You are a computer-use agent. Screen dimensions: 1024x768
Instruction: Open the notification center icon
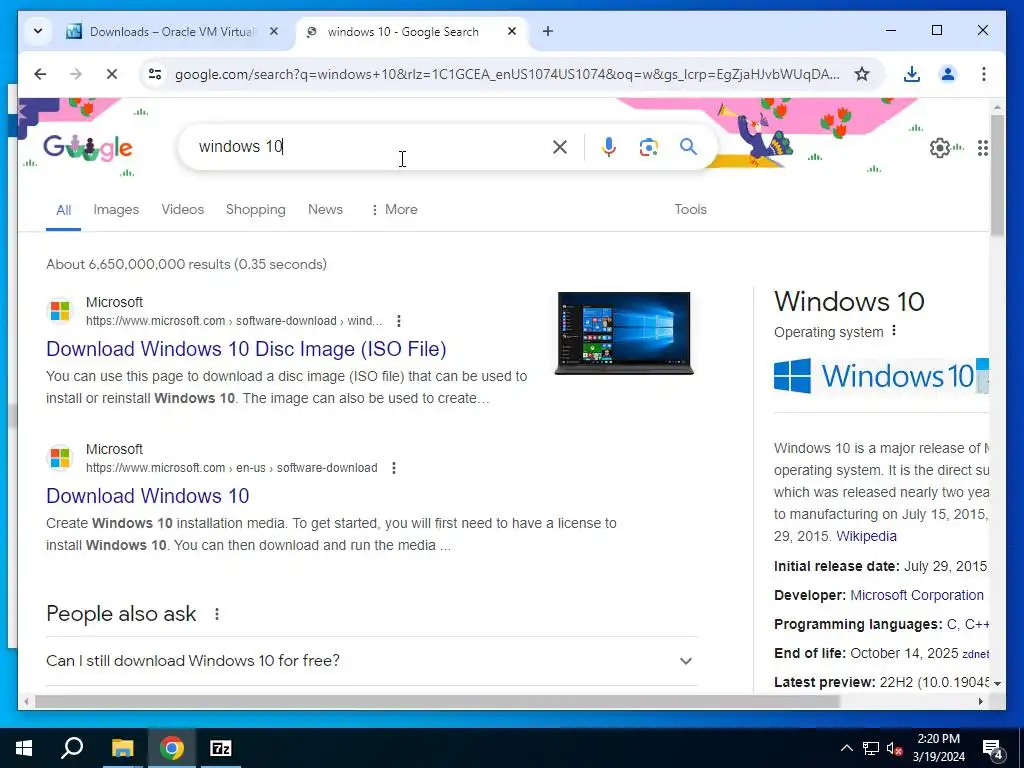click(992, 749)
